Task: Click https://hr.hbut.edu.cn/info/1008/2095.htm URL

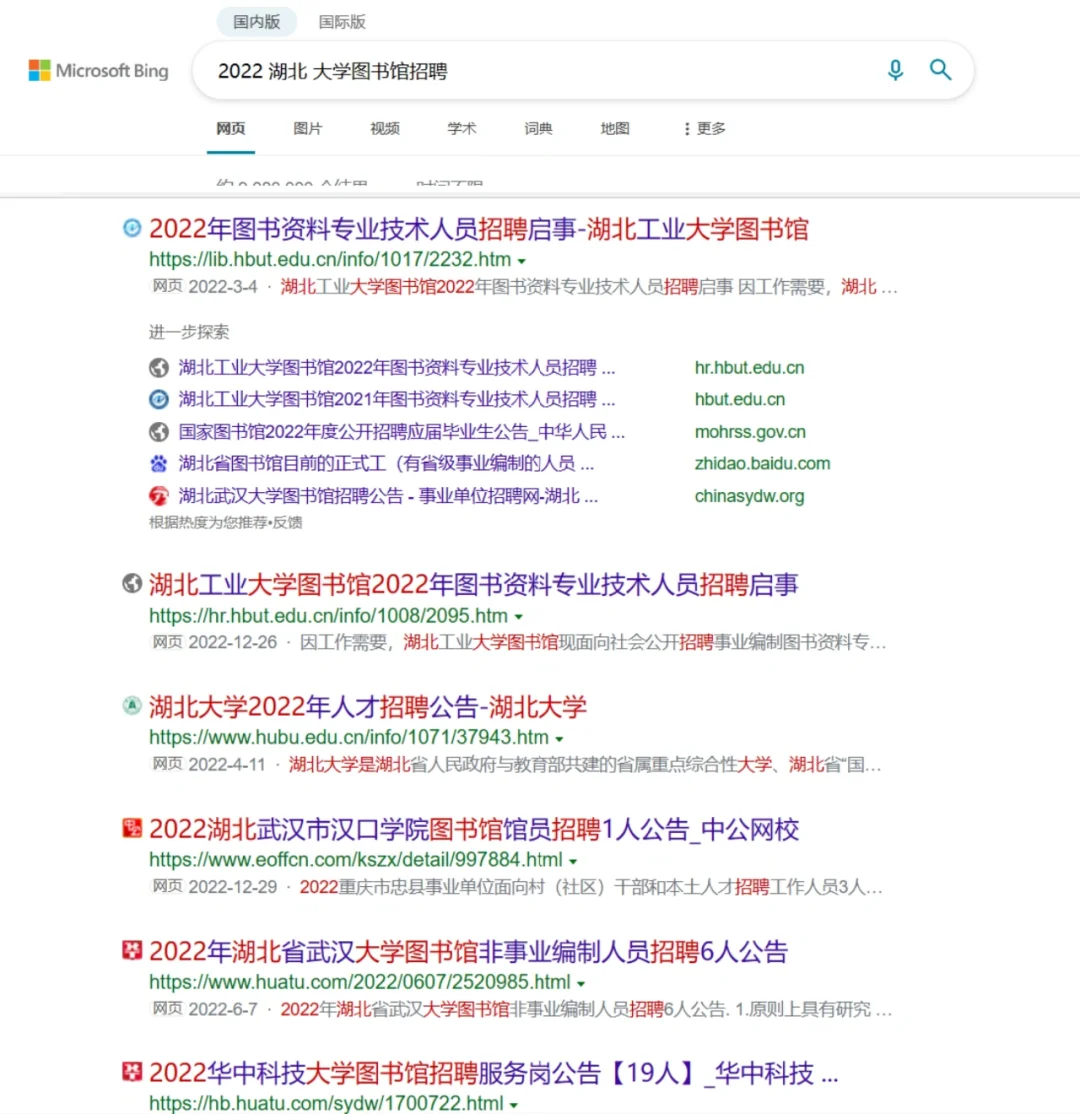Action: pyautogui.click(x=328, y=615)
